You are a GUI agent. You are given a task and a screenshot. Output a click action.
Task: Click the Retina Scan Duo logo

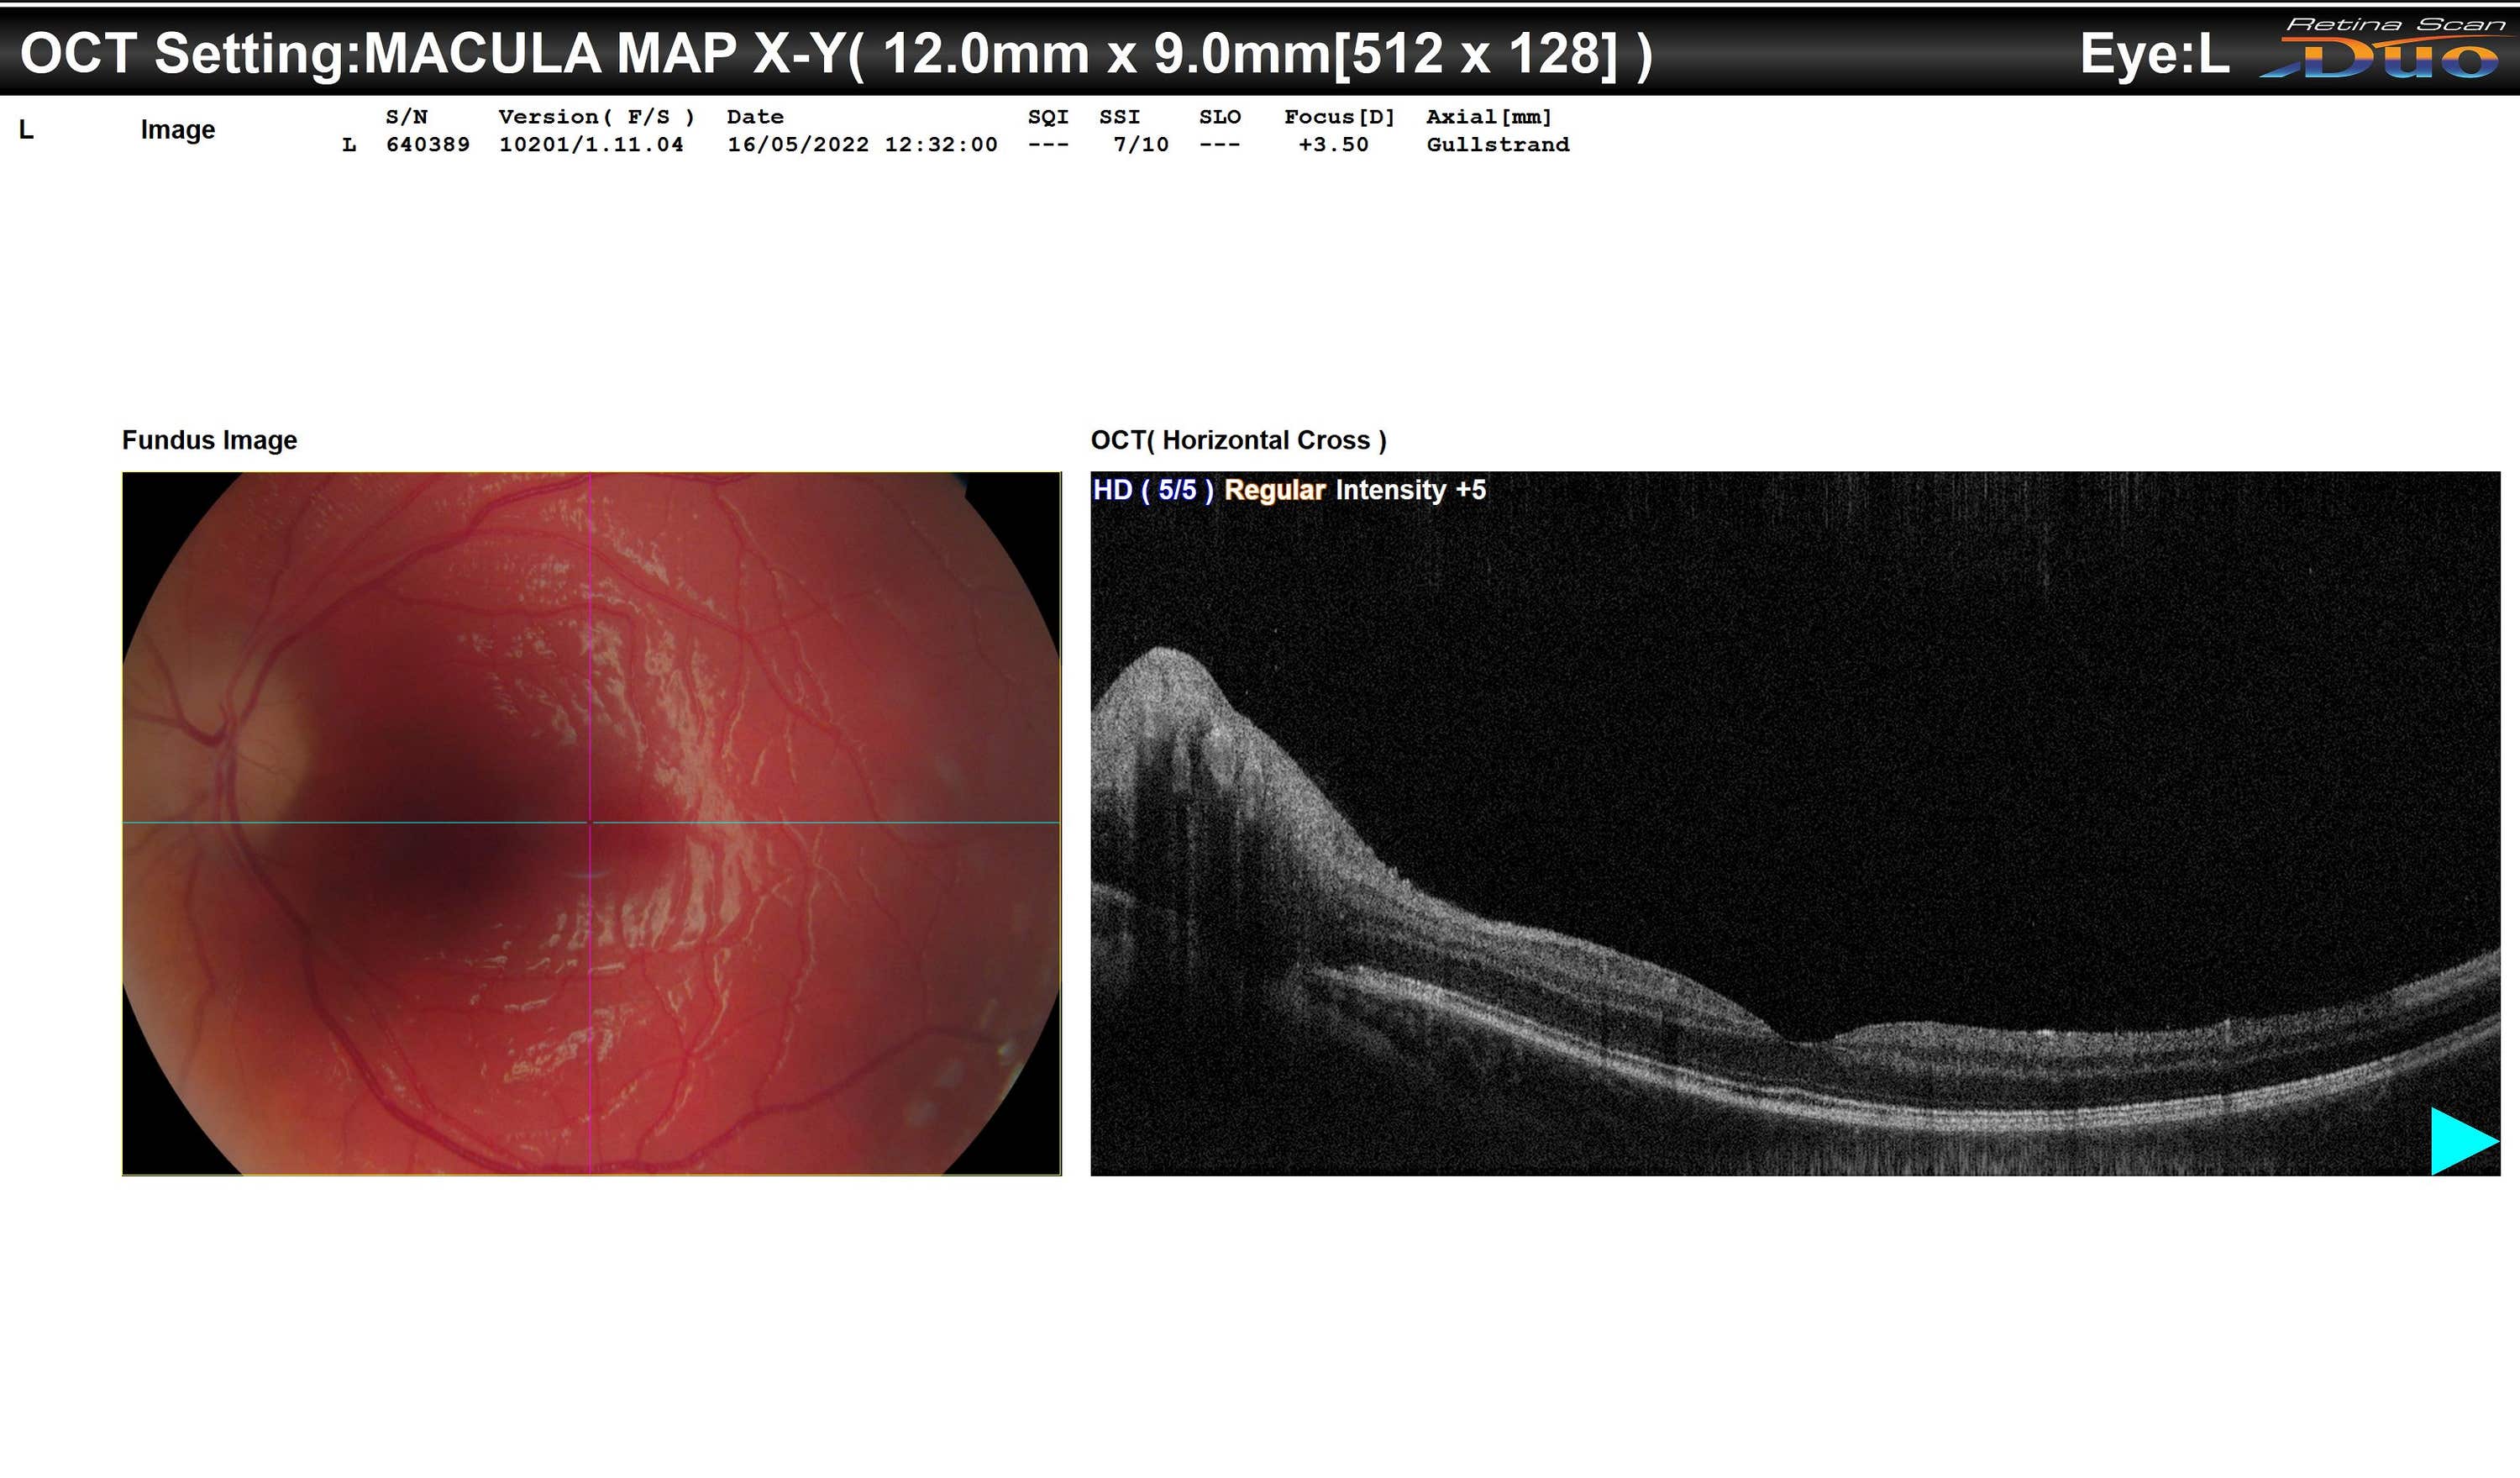2385,48
